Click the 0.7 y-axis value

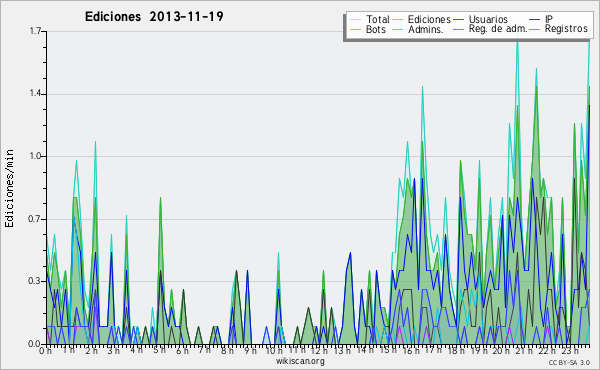pyautogui.click(x=35, y=219)
